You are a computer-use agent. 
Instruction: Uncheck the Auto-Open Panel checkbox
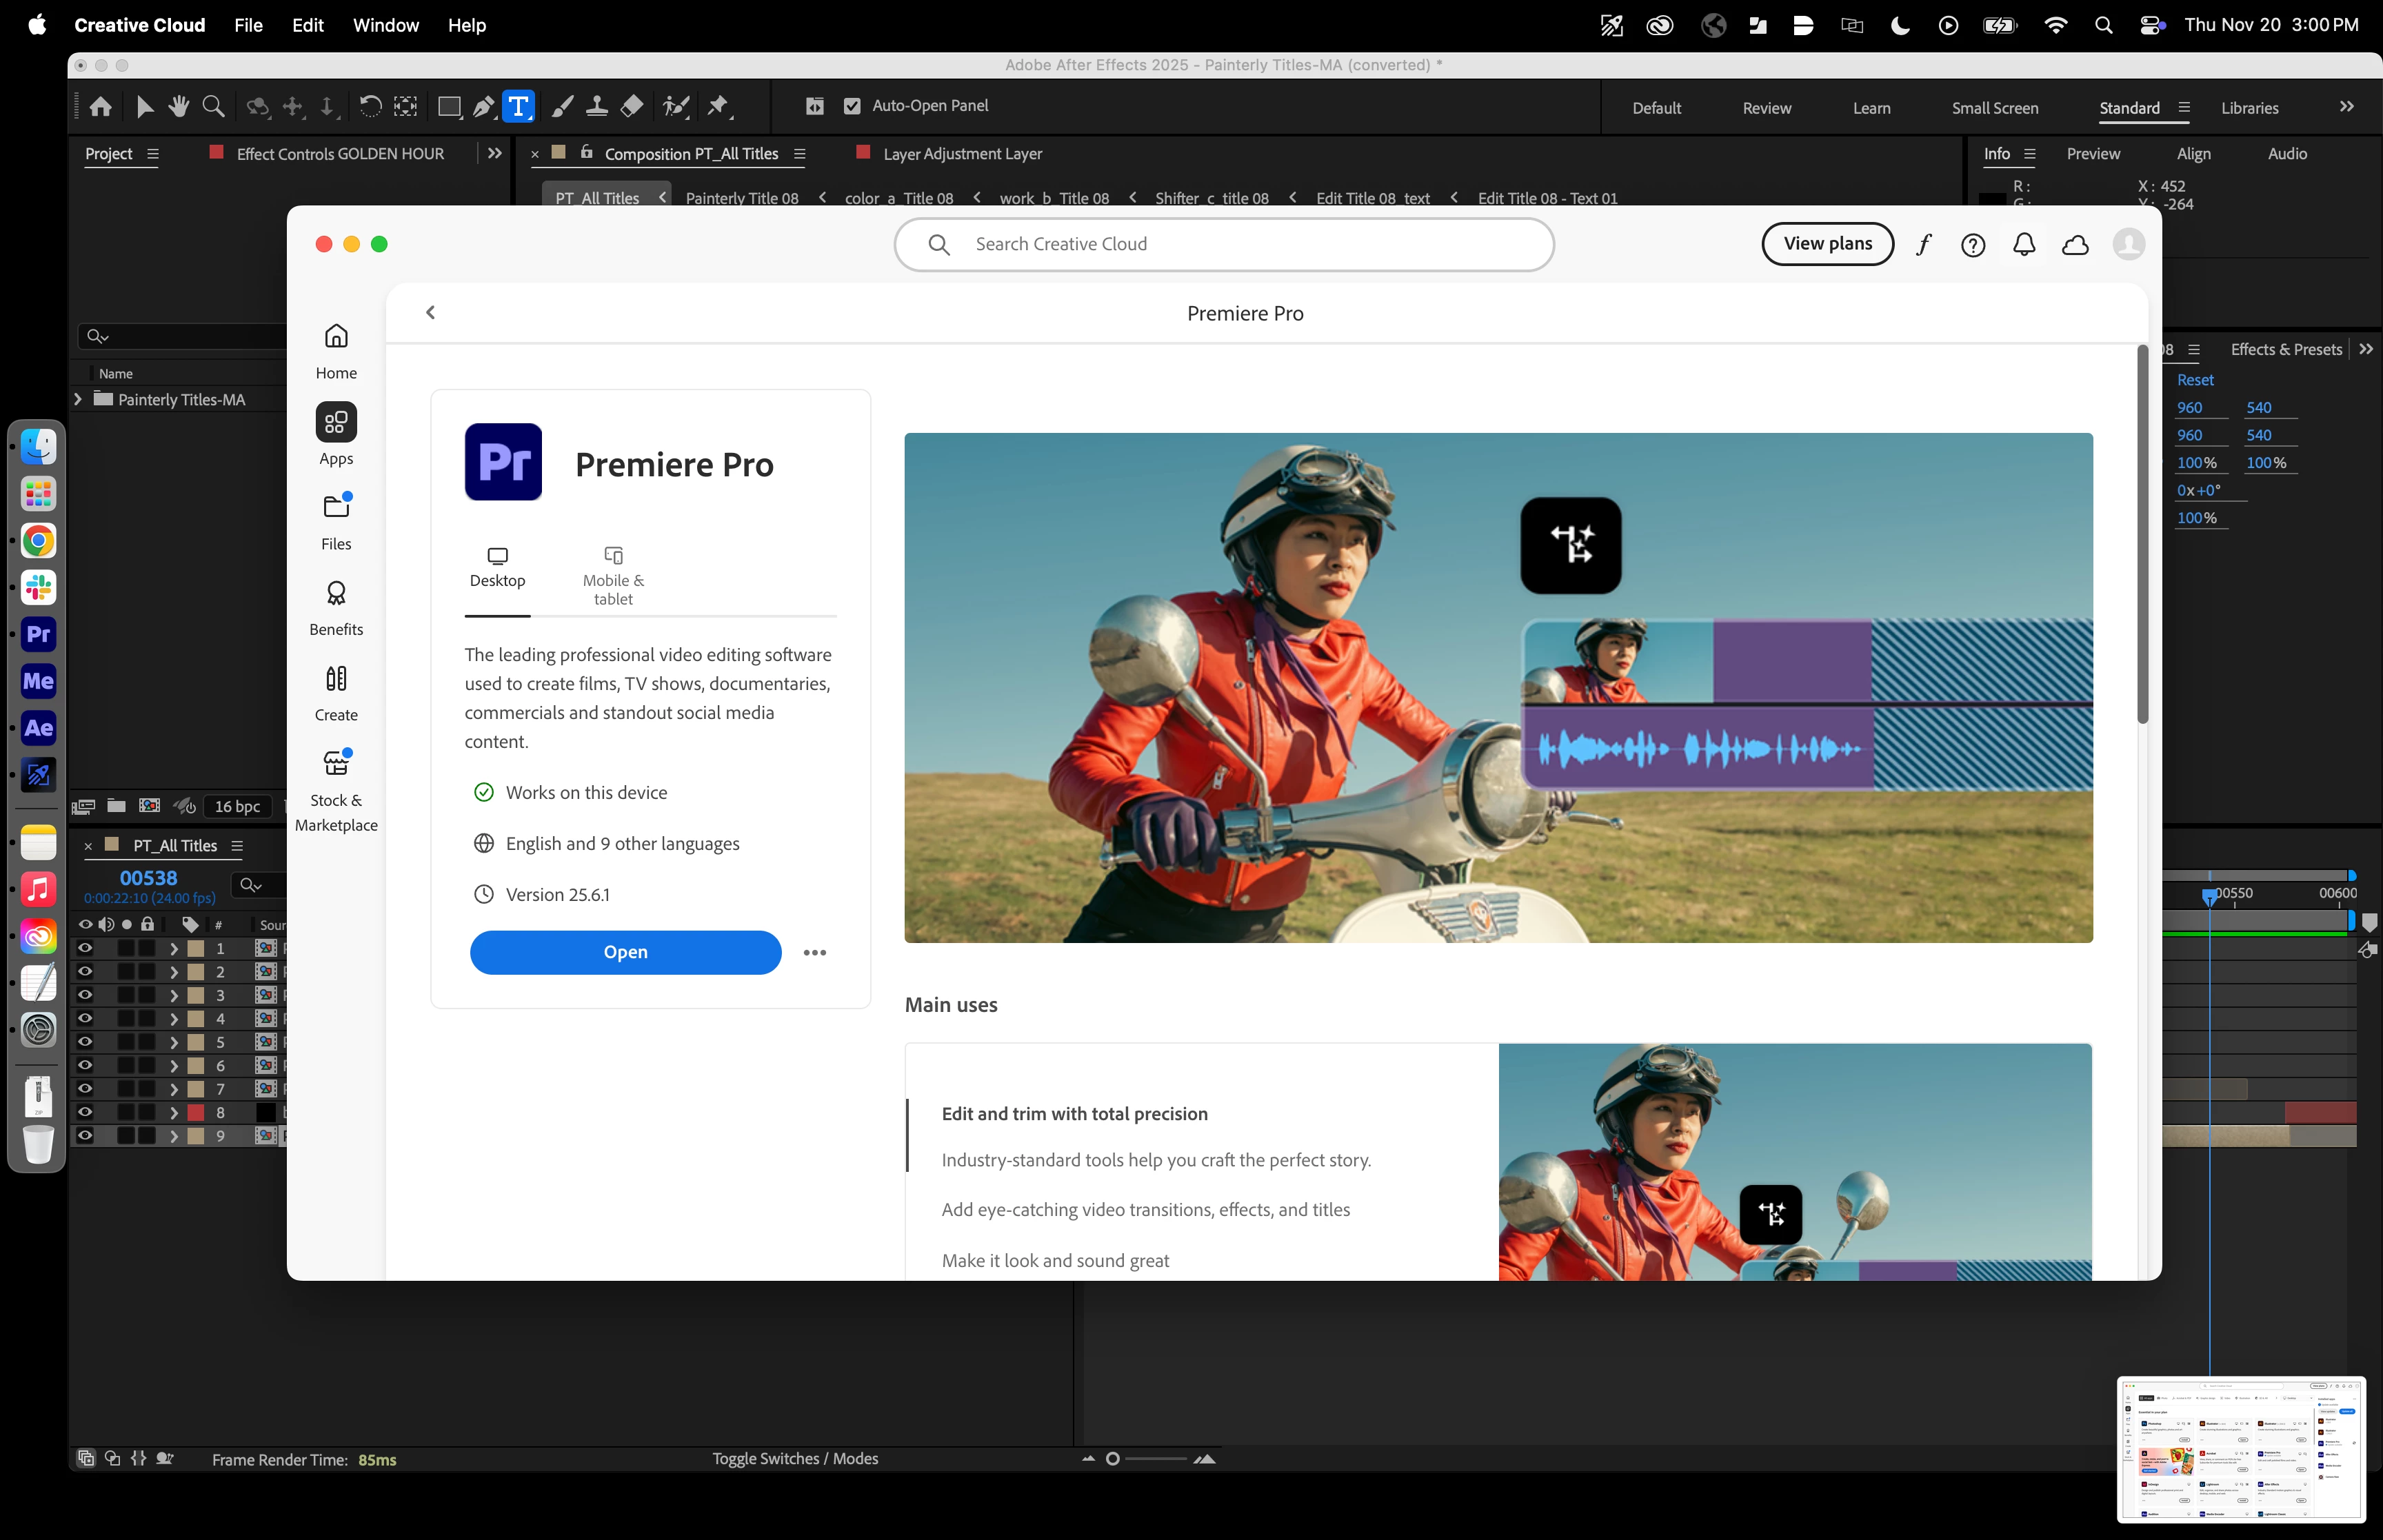(852, 106)
